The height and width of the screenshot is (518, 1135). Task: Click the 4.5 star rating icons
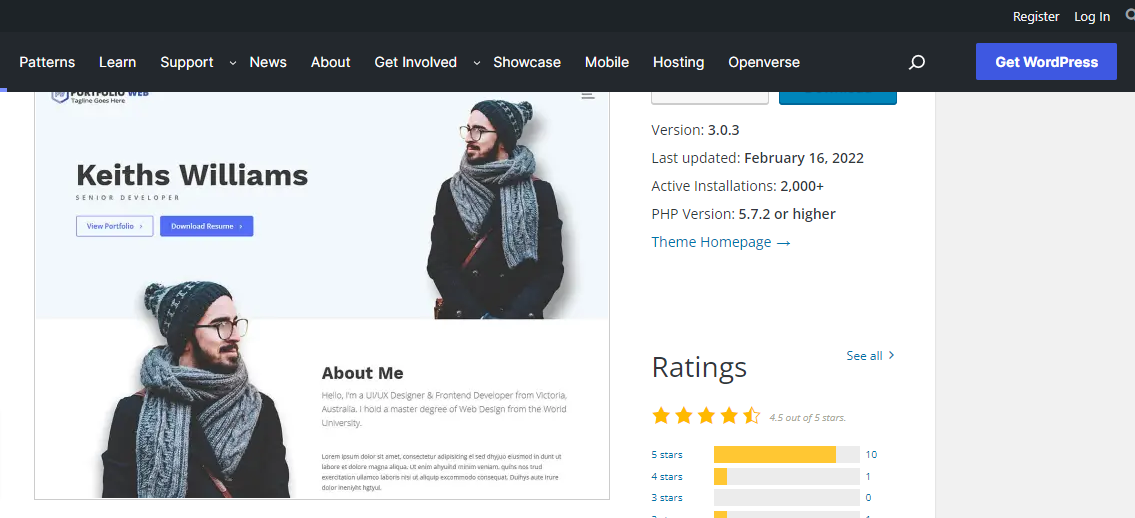tap(706, 415)
